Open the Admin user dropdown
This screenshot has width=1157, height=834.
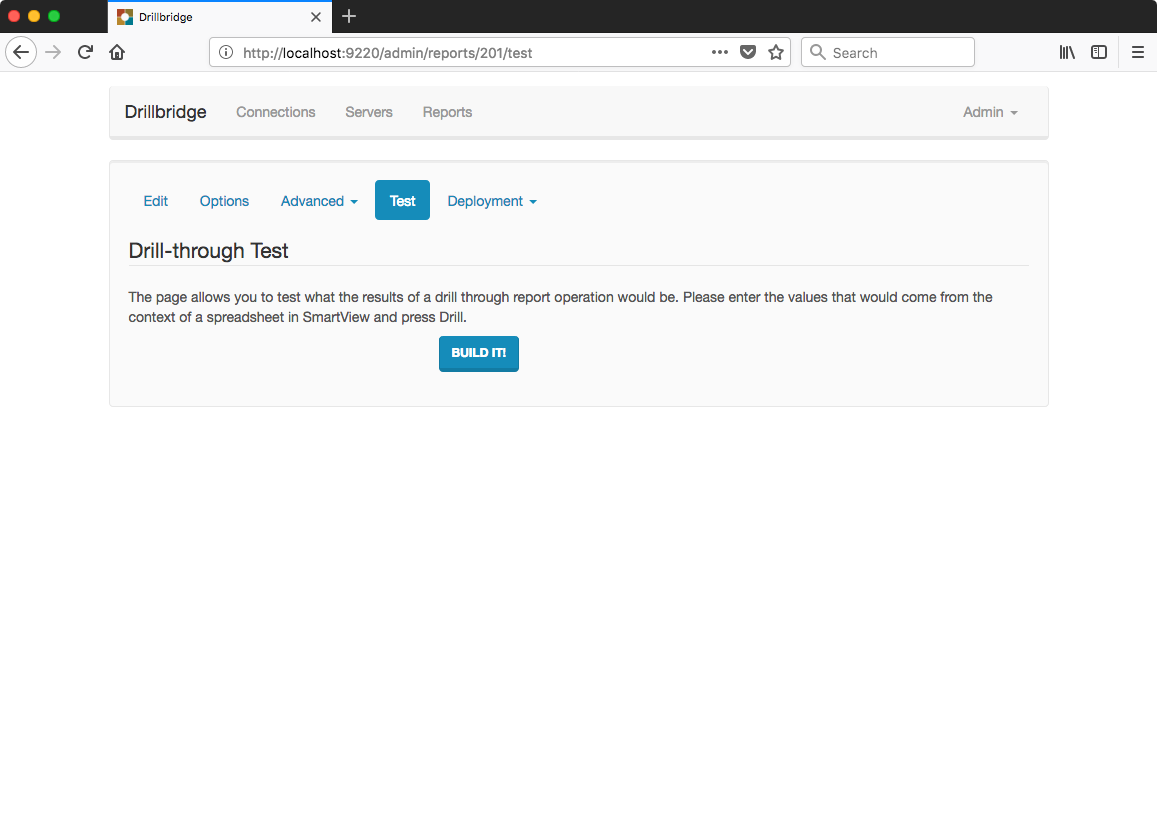pos(990,112)
